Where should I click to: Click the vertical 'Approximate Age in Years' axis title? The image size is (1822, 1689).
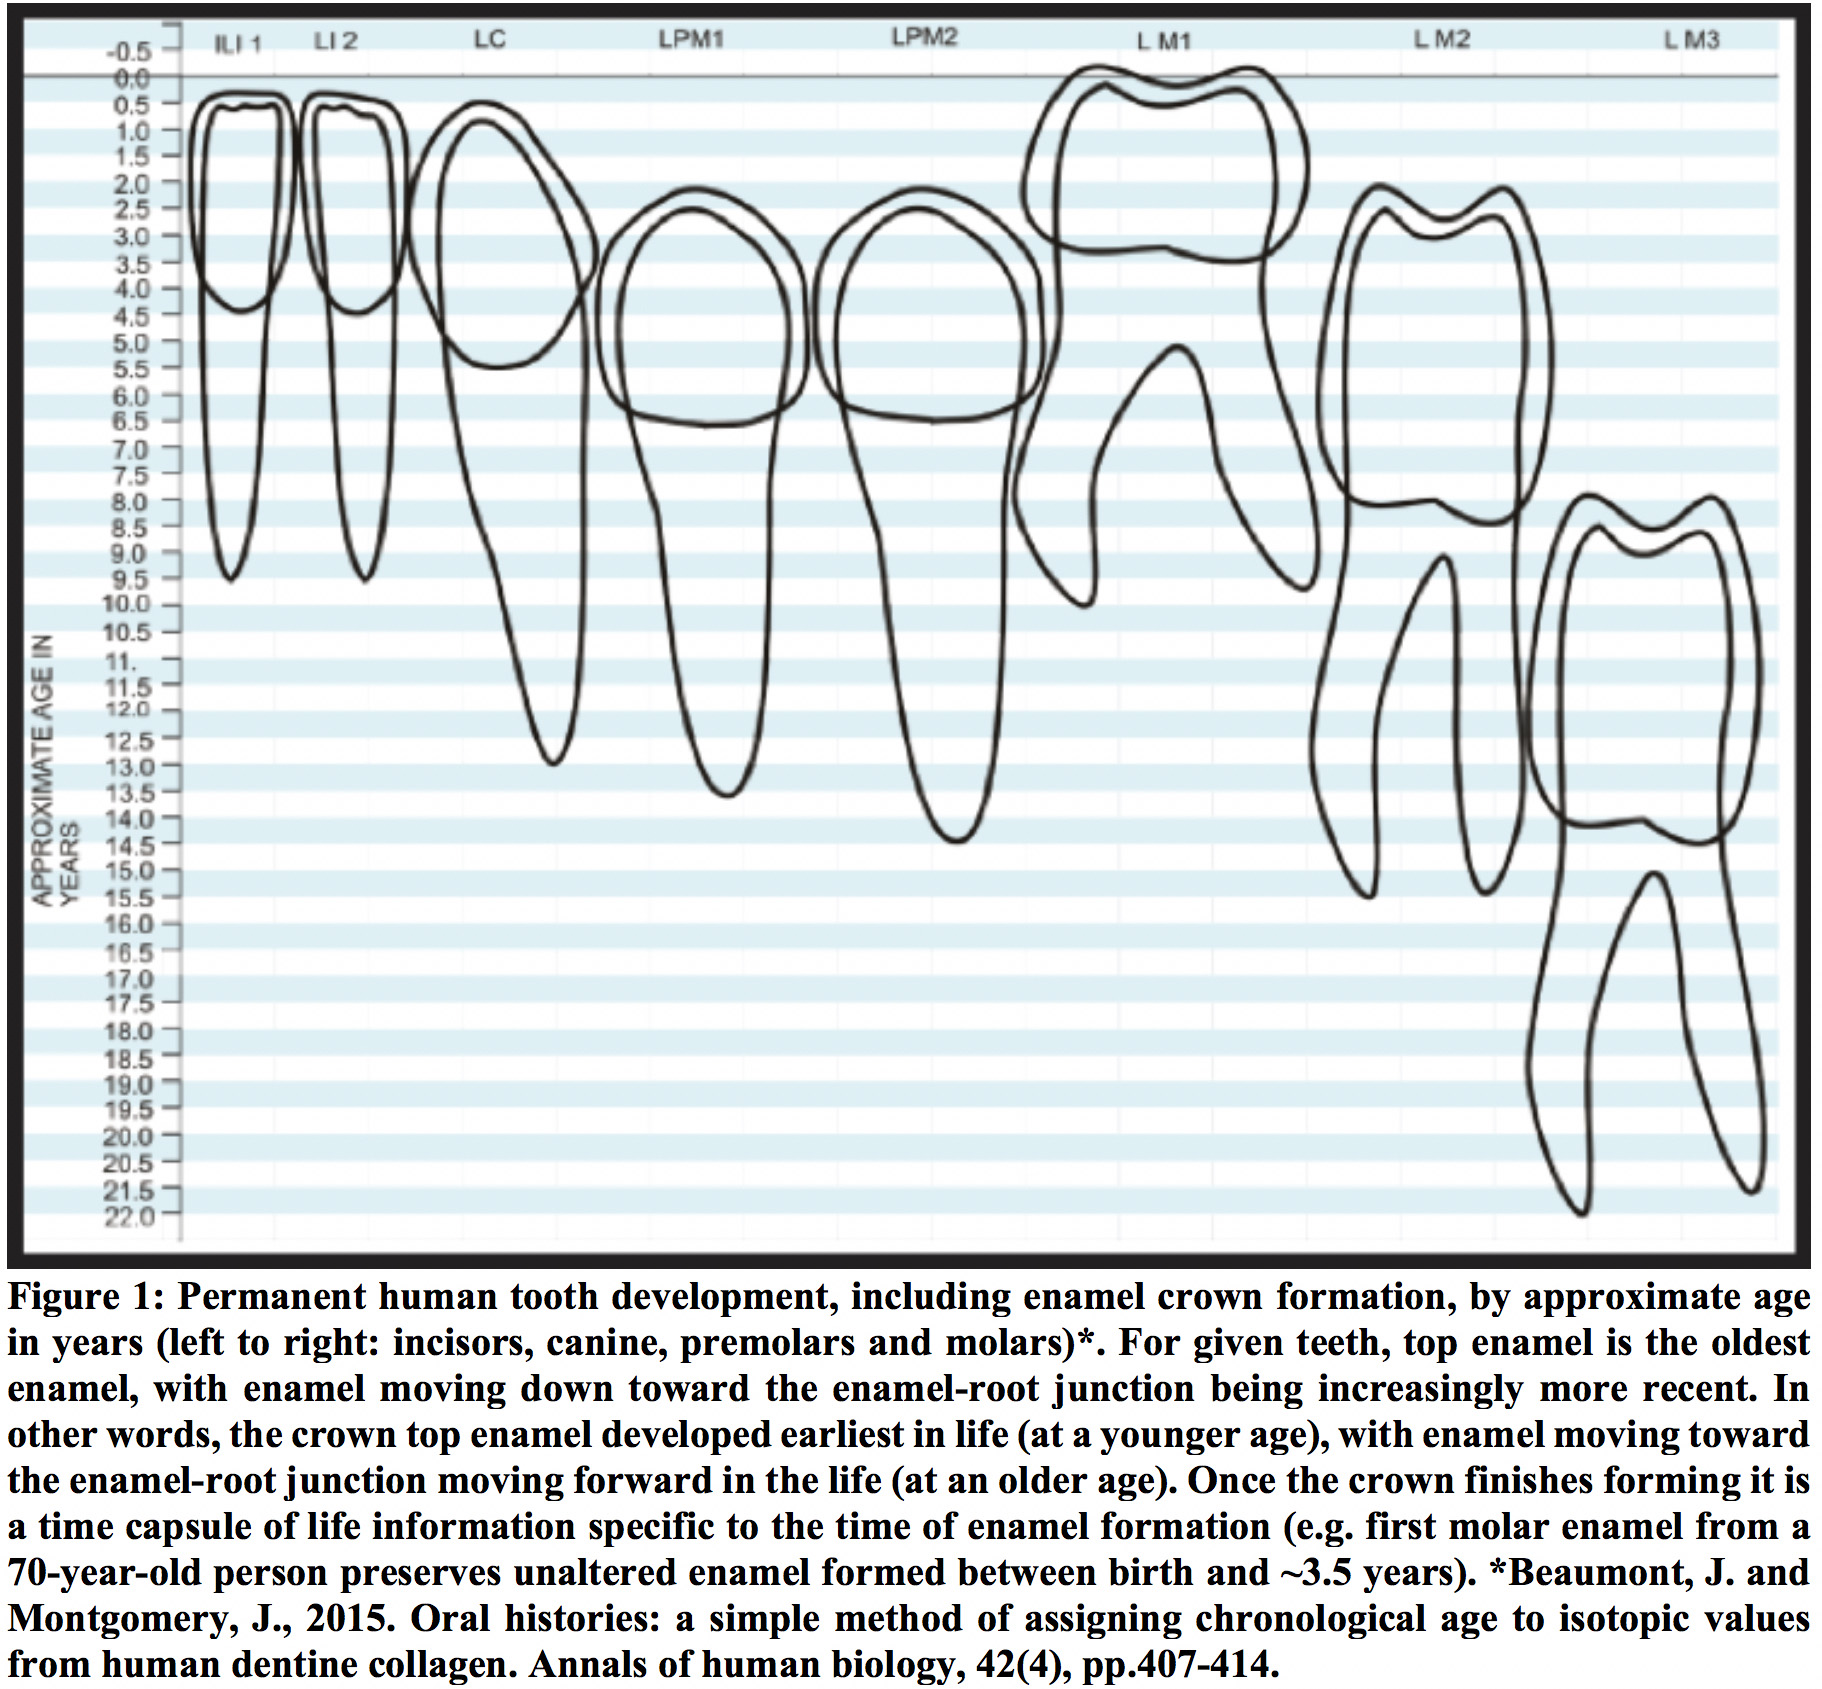point(55,770)
